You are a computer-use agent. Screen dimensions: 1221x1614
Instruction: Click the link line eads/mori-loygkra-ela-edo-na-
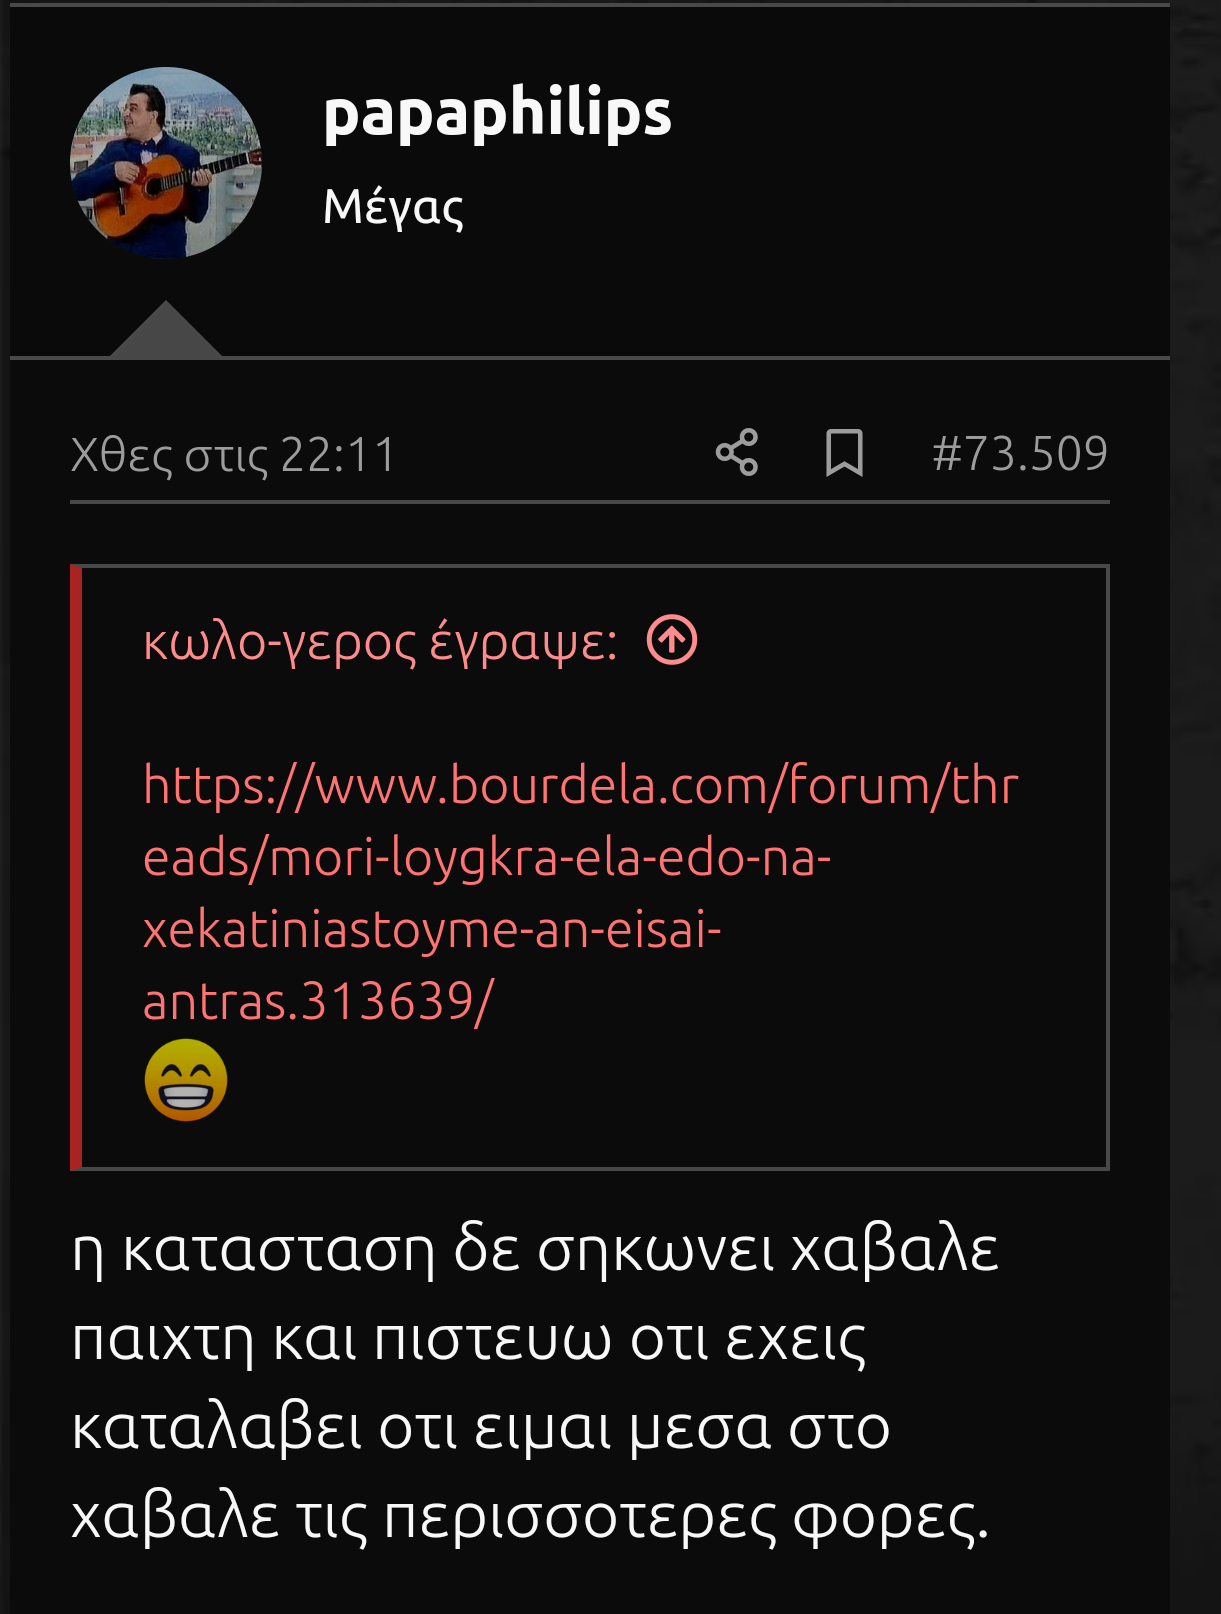(x=487, y=857)
